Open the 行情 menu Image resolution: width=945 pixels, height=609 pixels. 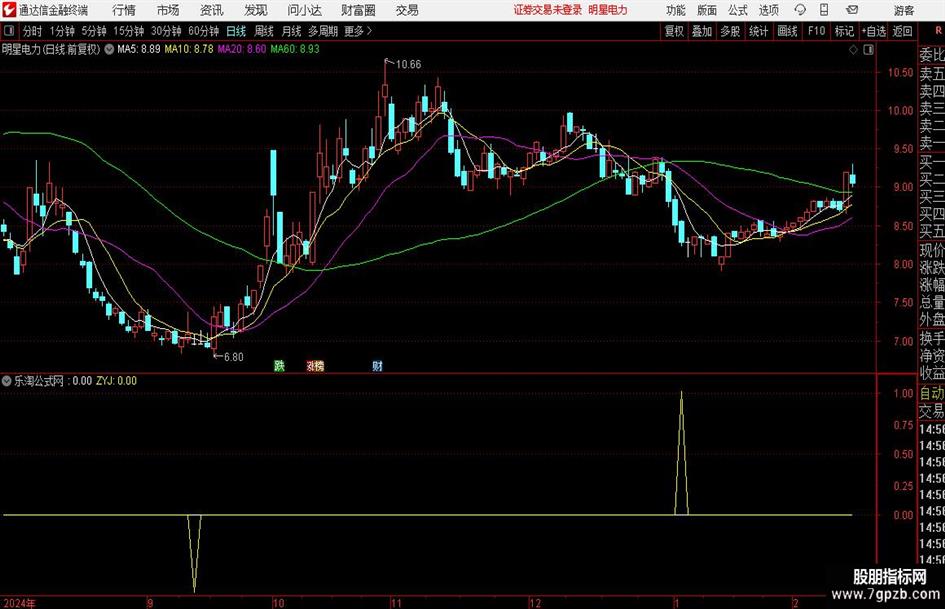(x=124, y=10)
